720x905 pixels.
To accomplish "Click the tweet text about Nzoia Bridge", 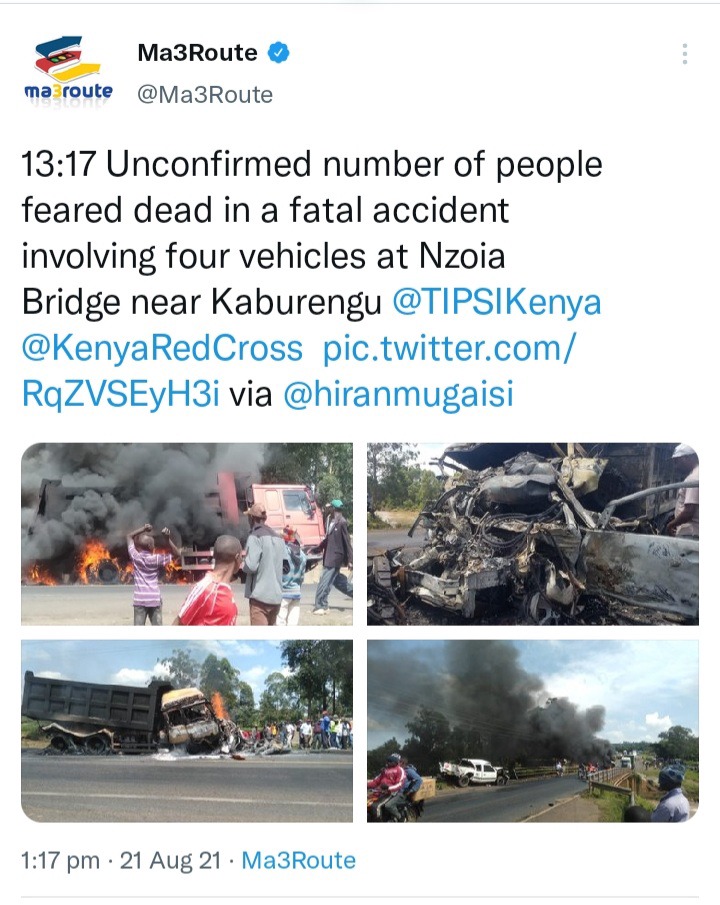I will [x=312, y=233].
